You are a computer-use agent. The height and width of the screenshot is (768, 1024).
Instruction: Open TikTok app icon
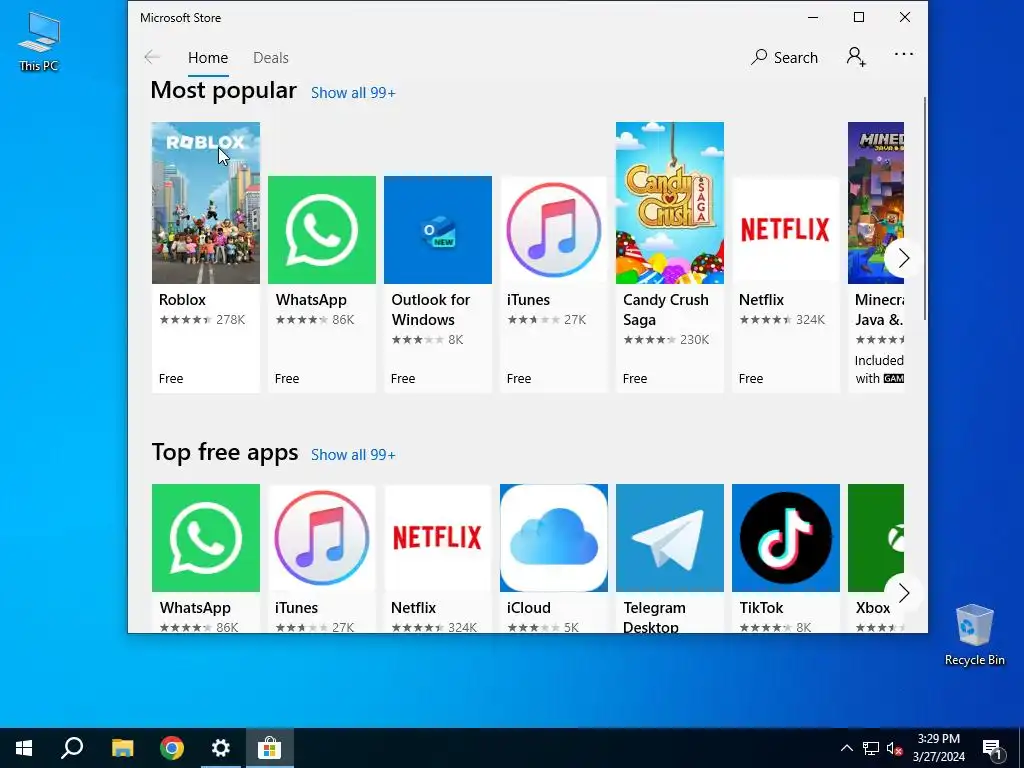[x=786, y=537]
